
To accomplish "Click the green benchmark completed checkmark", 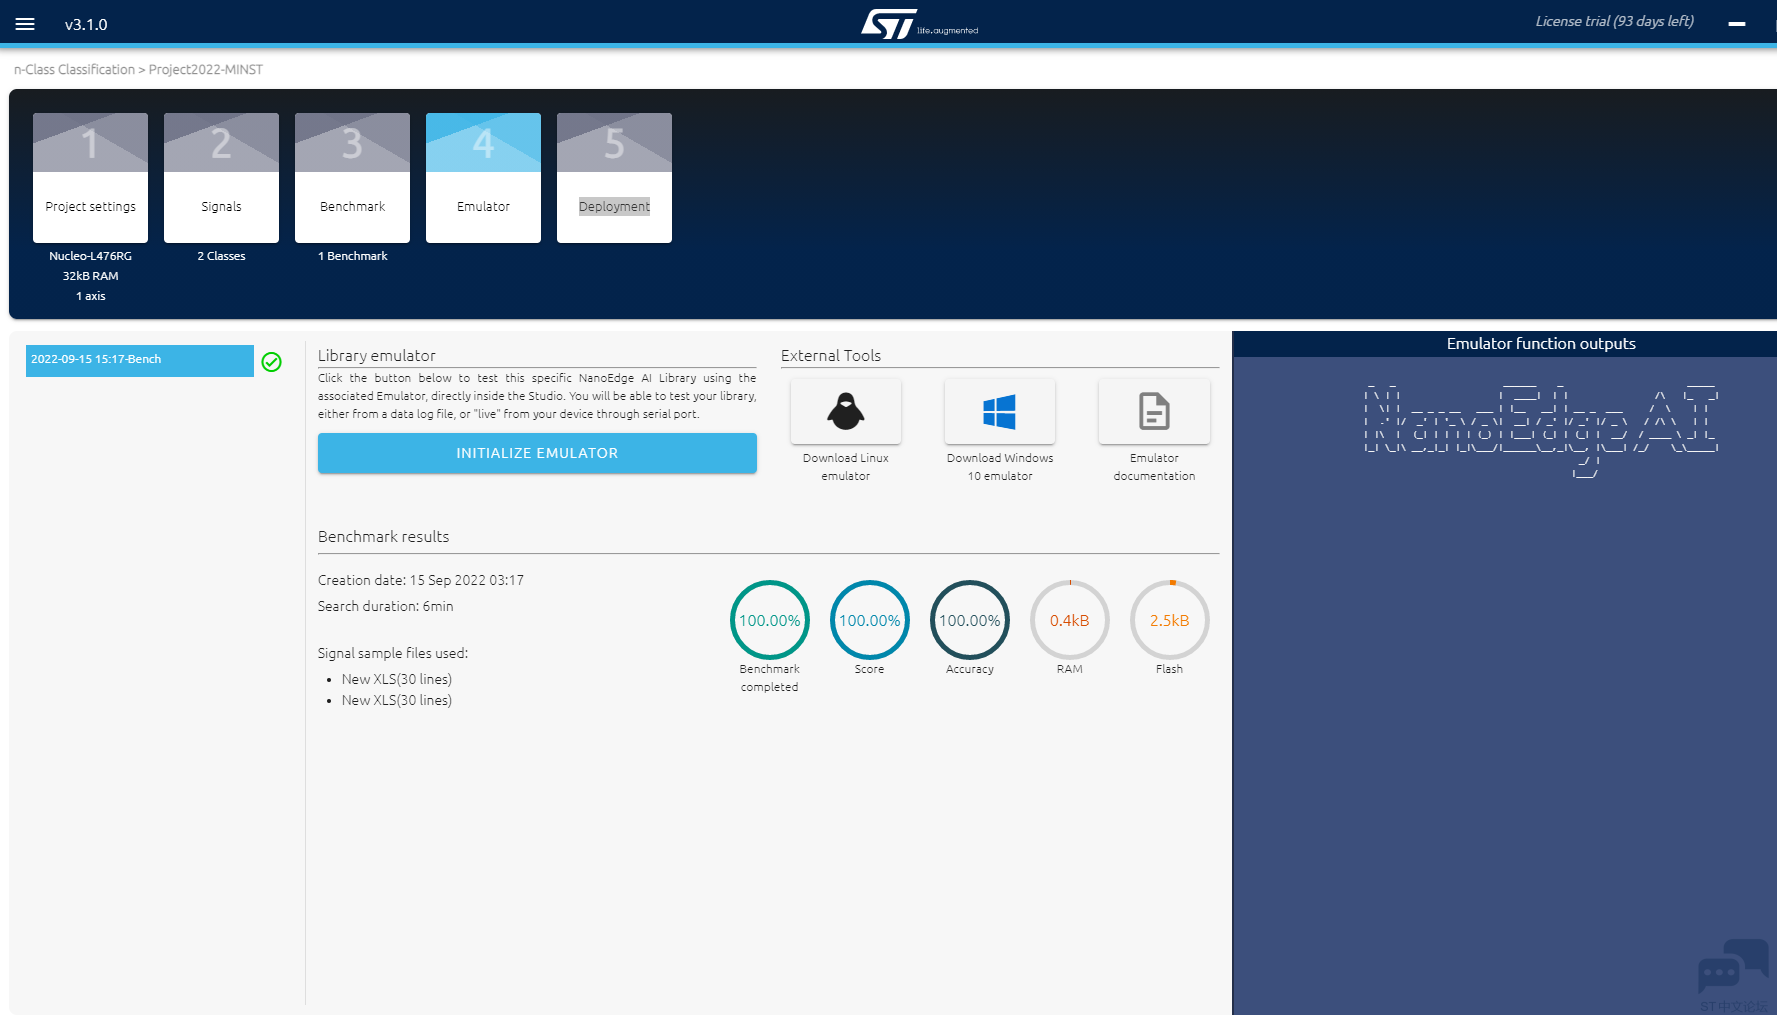I will point(271,362).
